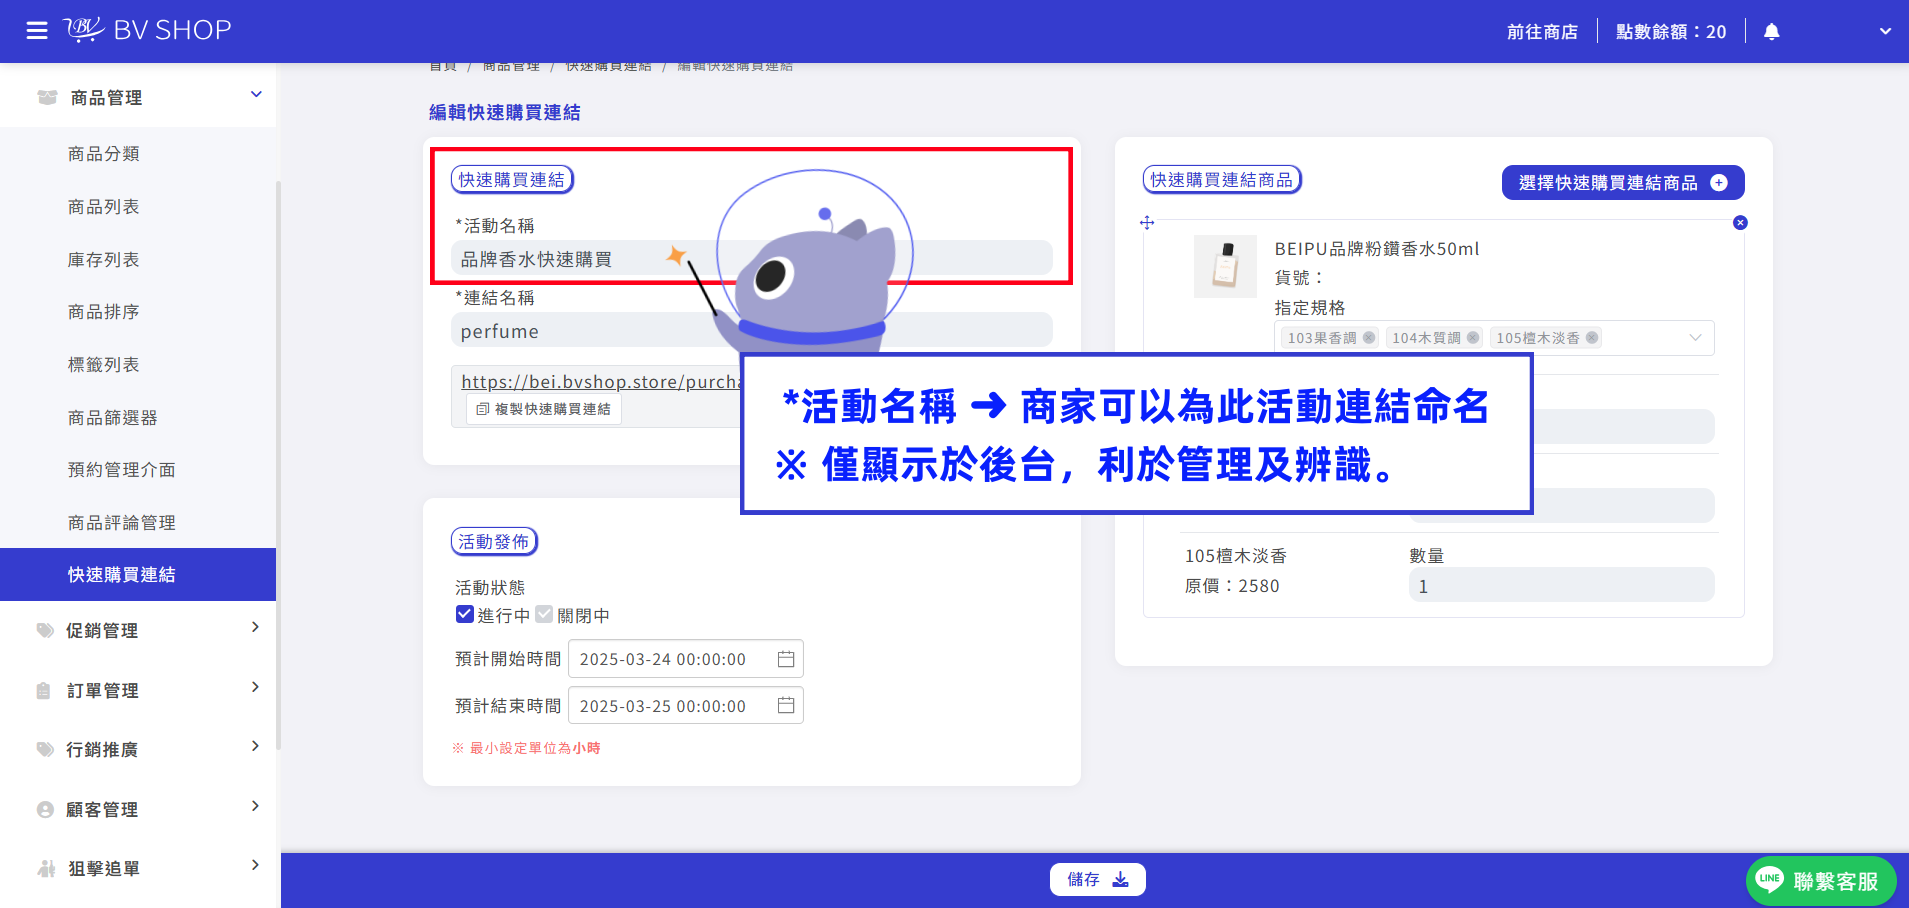Viewport: 1909px width, 908px height.
Task: Click the 數量 field for 105檀木淡香
Action: click(x=1562, y=586)
